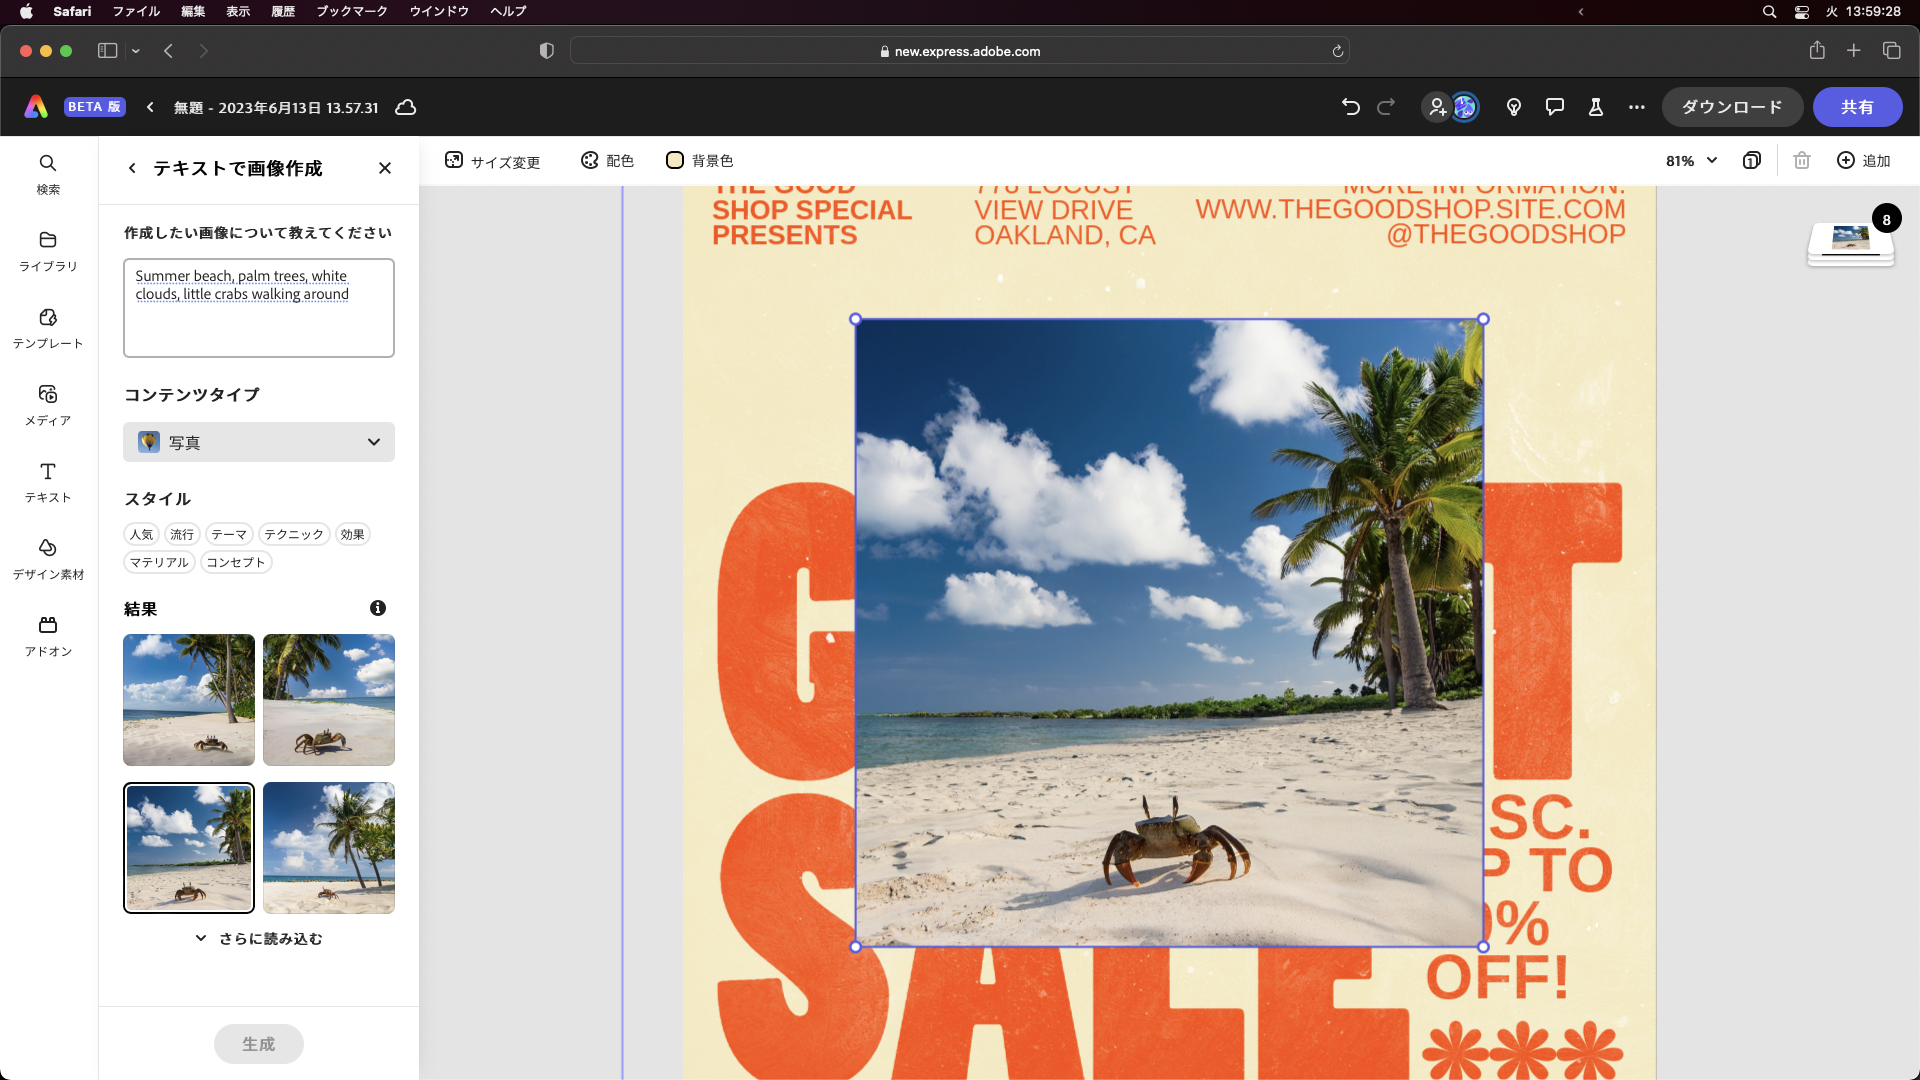The image size is (1920, 1080).
Task: Open the ブックマーク menu in the menu bar
Action: pos(350,11)
